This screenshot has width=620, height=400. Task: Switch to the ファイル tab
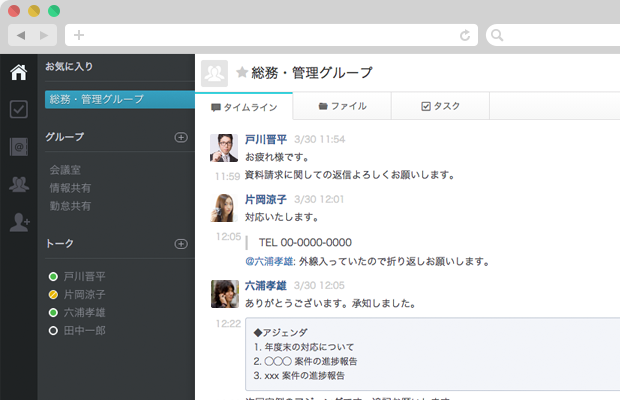pyautogui.click(x=341, y=106)
